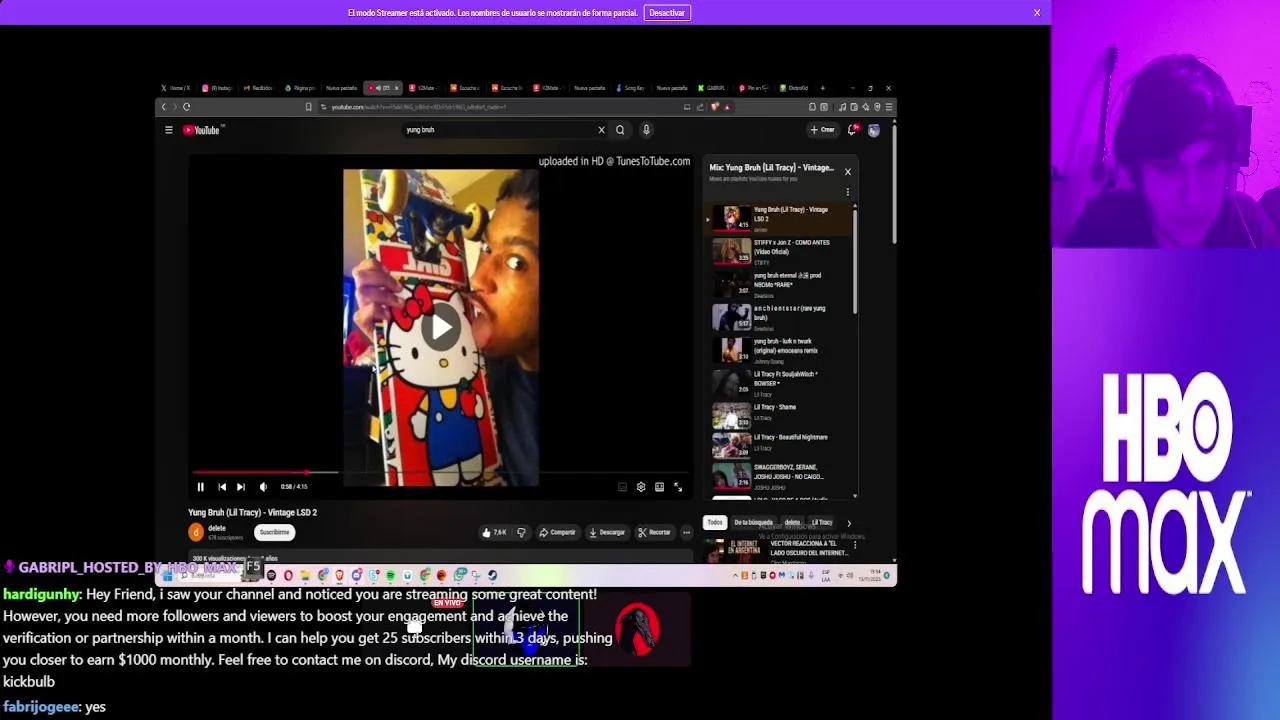Play 'Lil Tracy Ft SouljahWitch * BOWSER *' item
This screenshot has height=720, width=1280.
780,383
